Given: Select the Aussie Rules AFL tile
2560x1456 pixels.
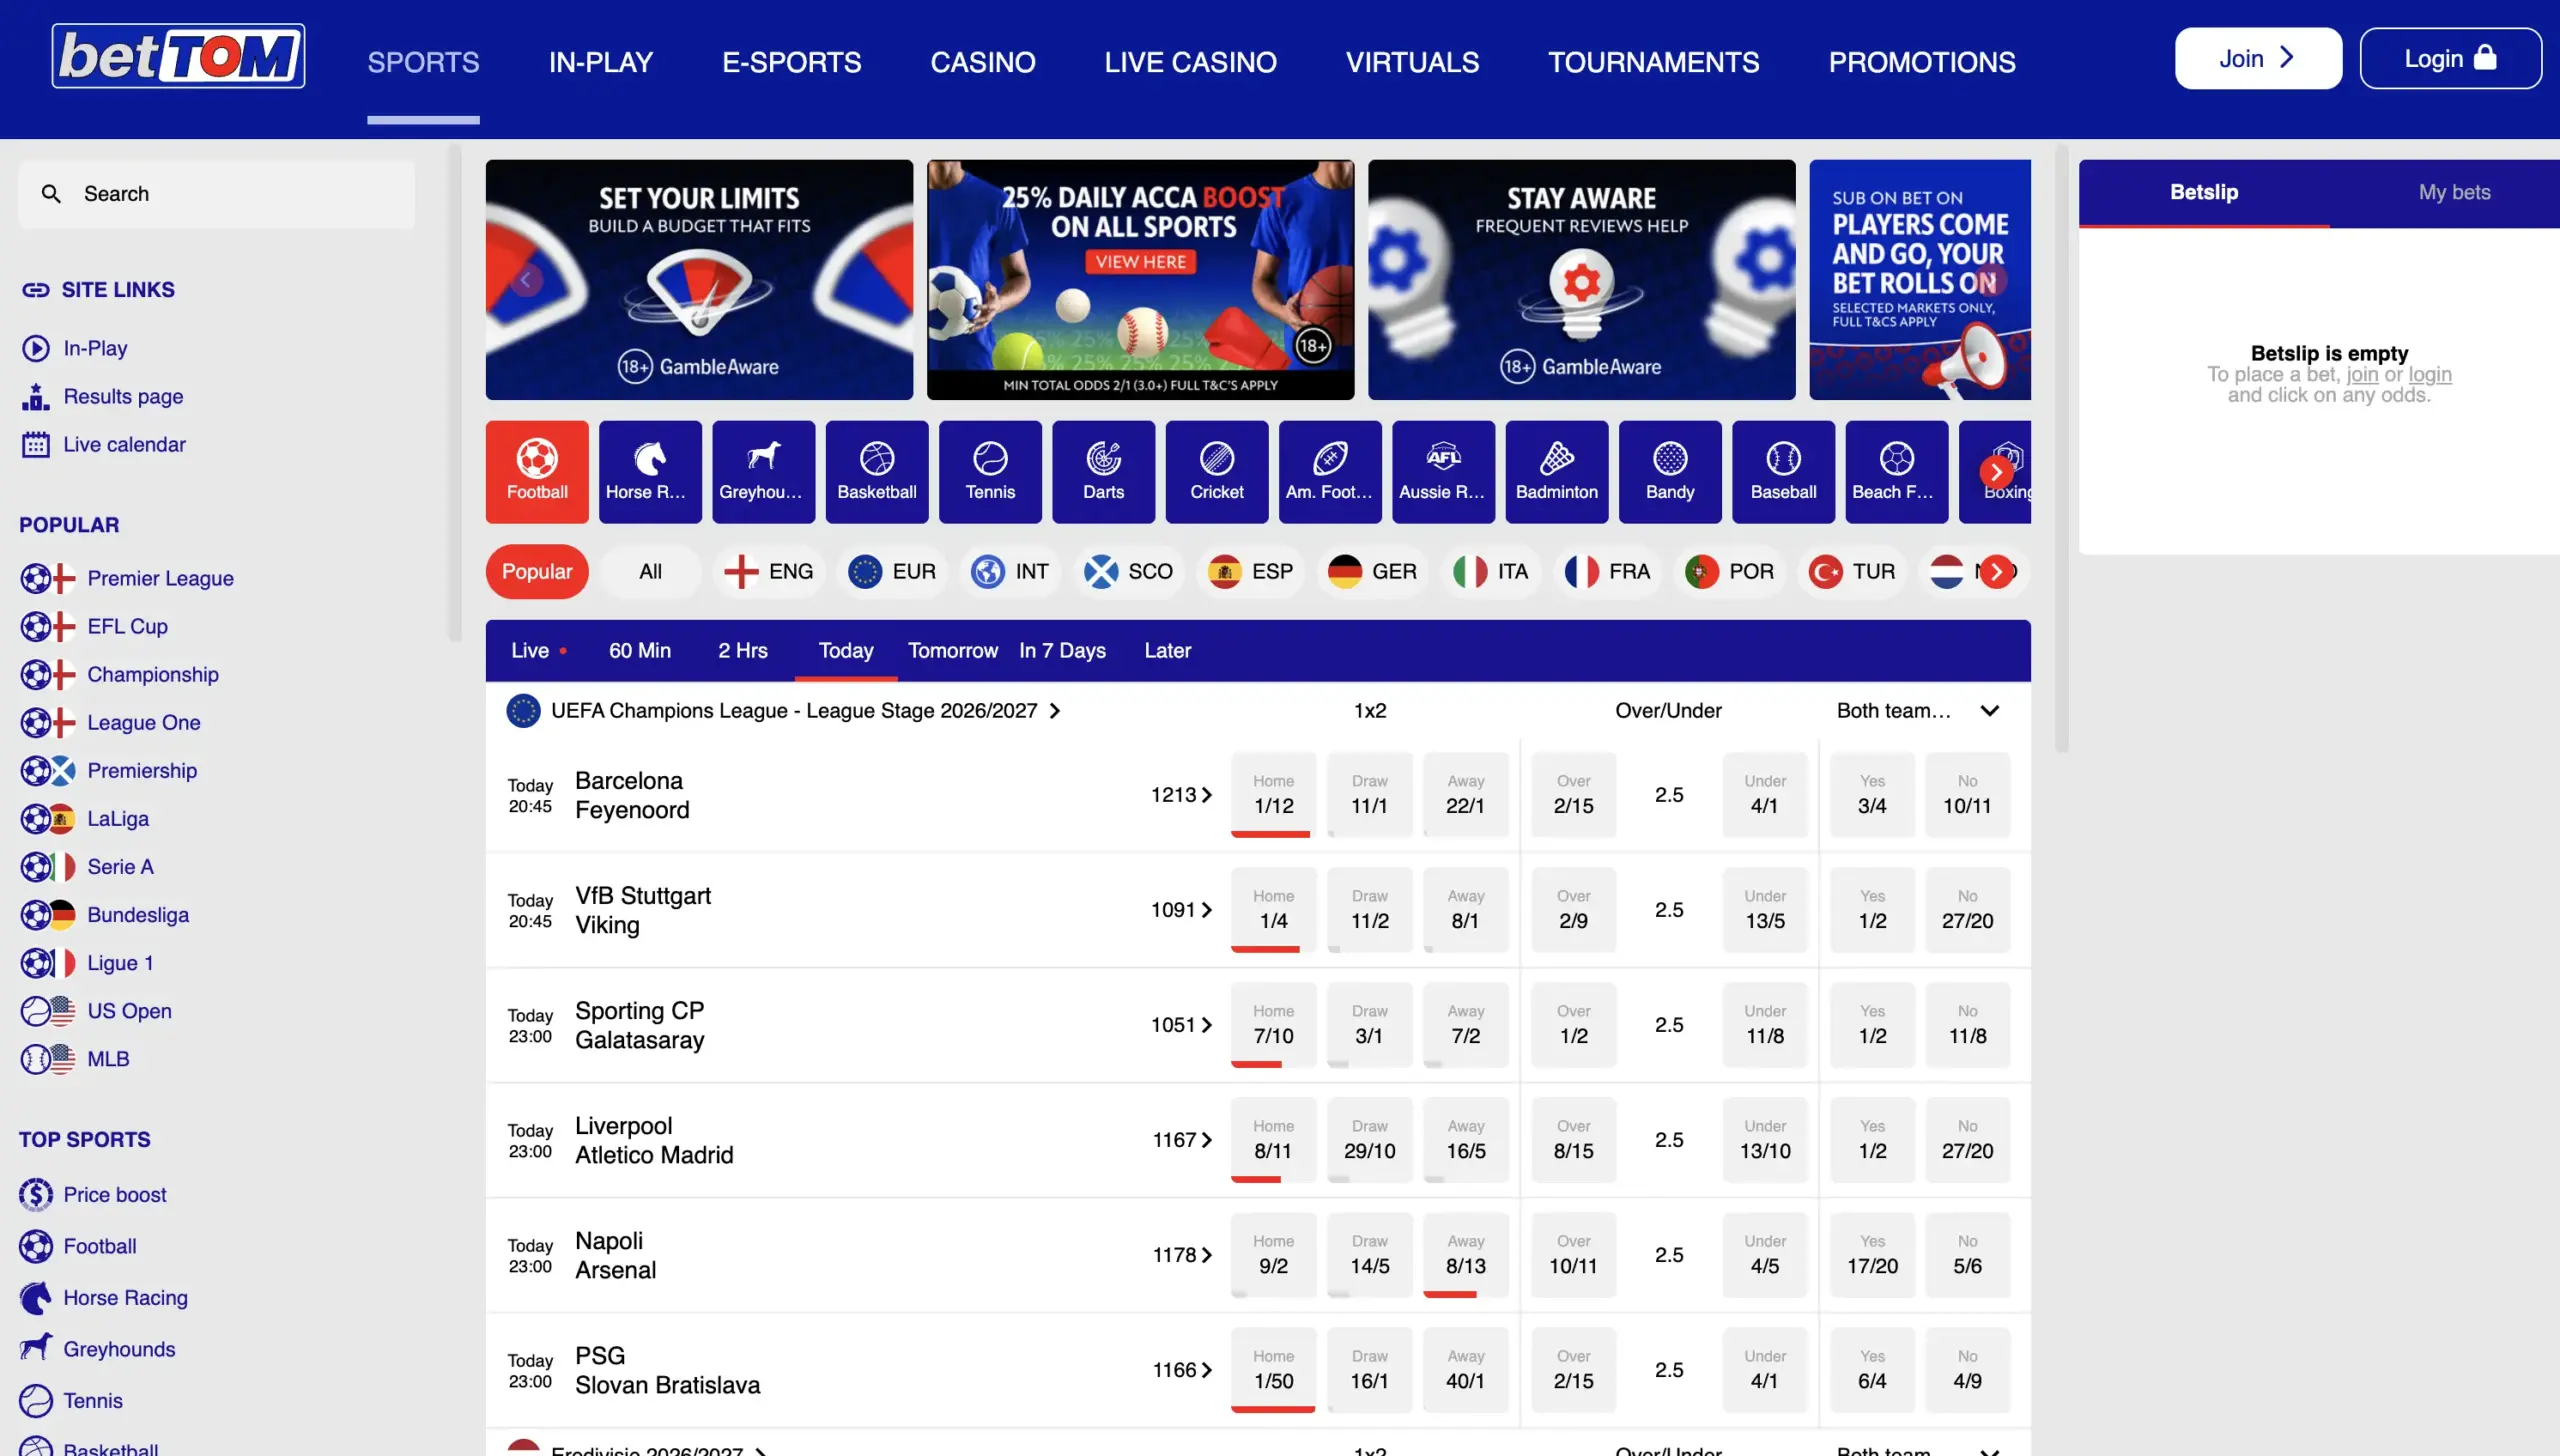Looking at the screenshot, I should click(1443, 472).
